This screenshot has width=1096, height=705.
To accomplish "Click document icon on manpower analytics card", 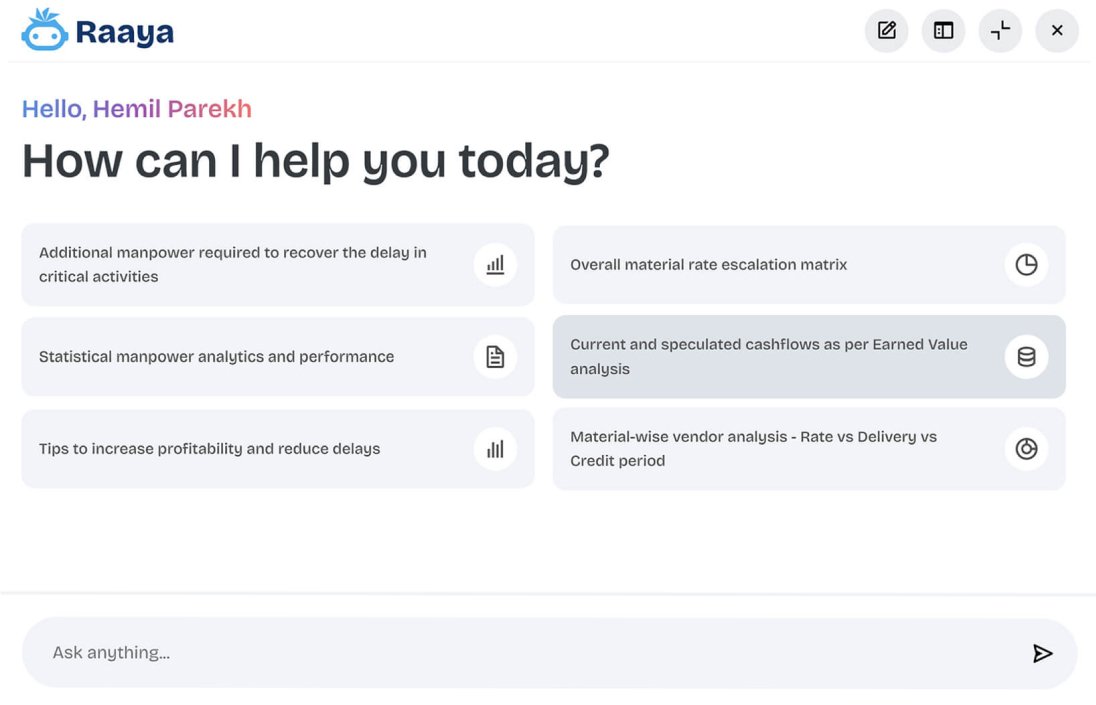I will [x=495, y=357].
